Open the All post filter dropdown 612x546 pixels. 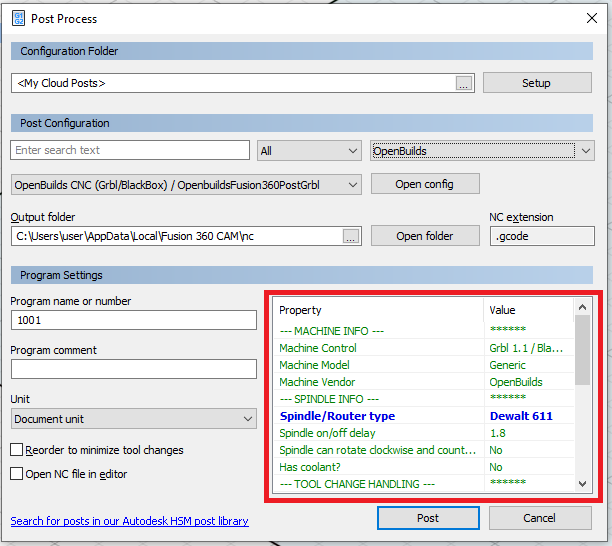tap(309, 151)
